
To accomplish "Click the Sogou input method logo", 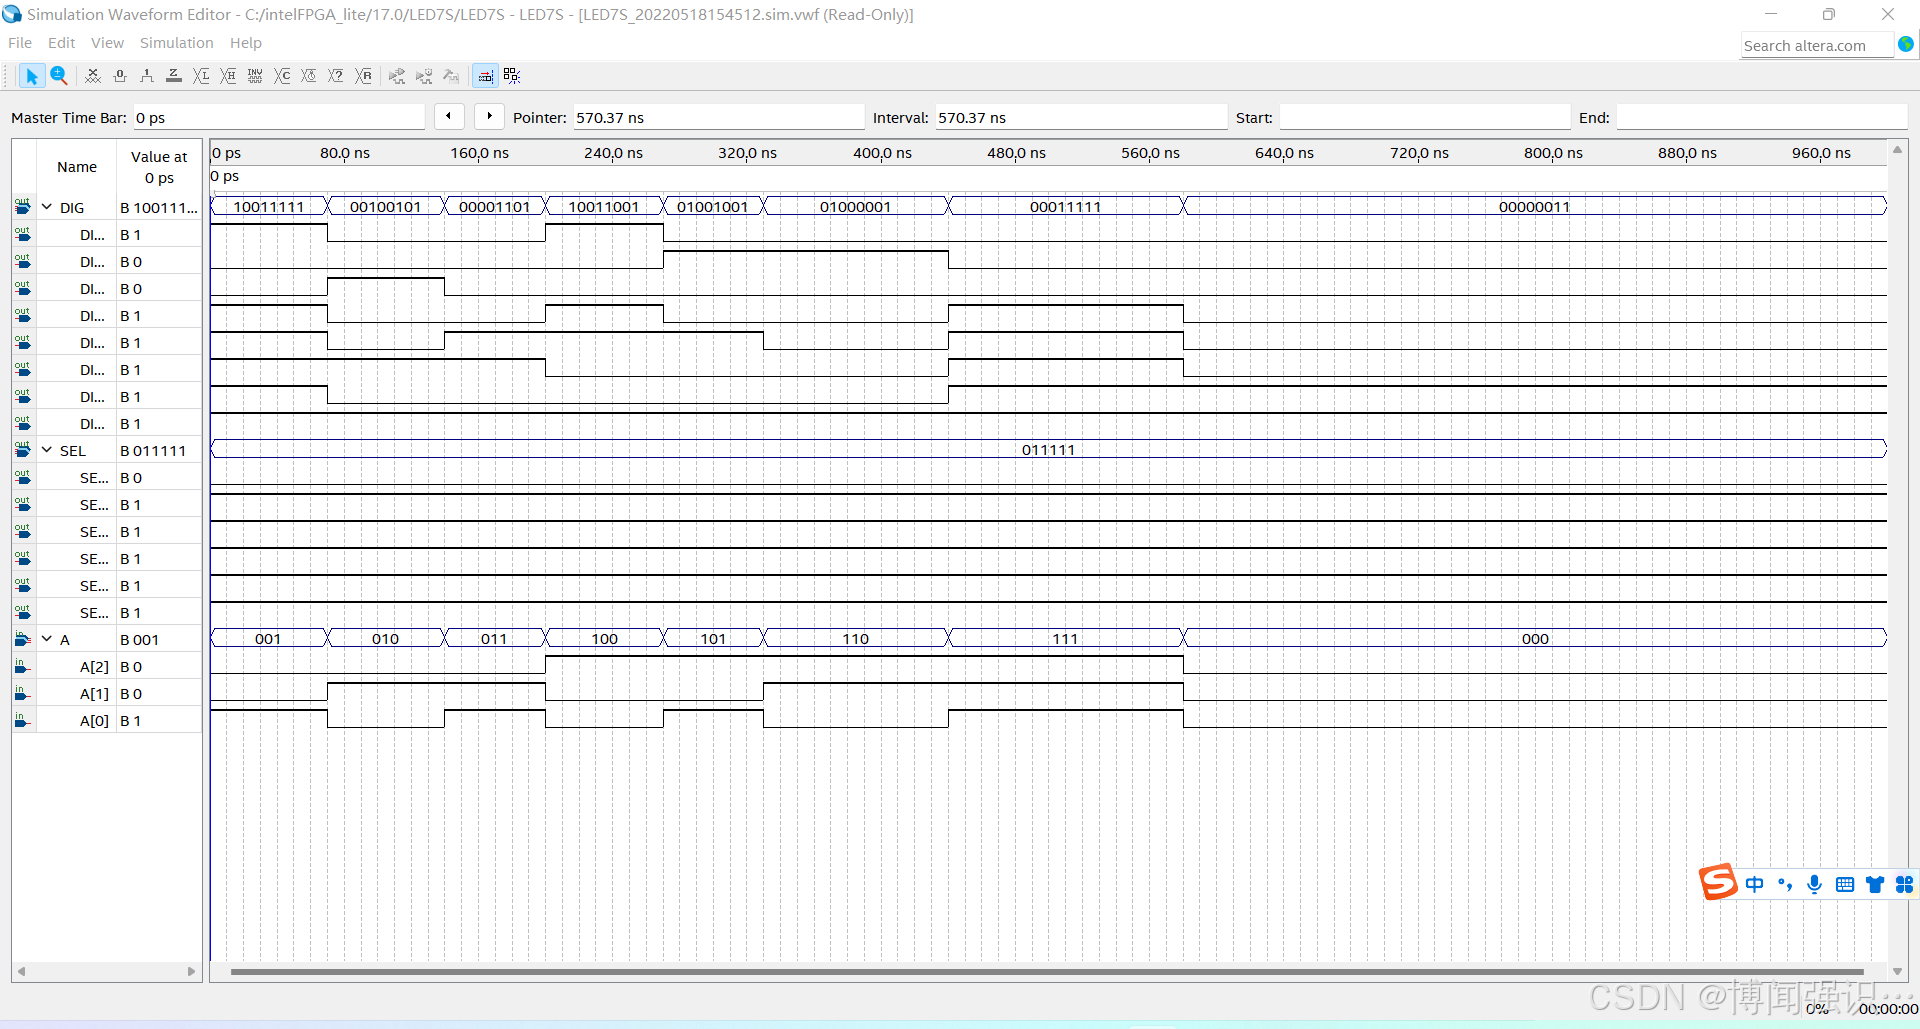I will pyautogui.click(x=1719, y=883).
